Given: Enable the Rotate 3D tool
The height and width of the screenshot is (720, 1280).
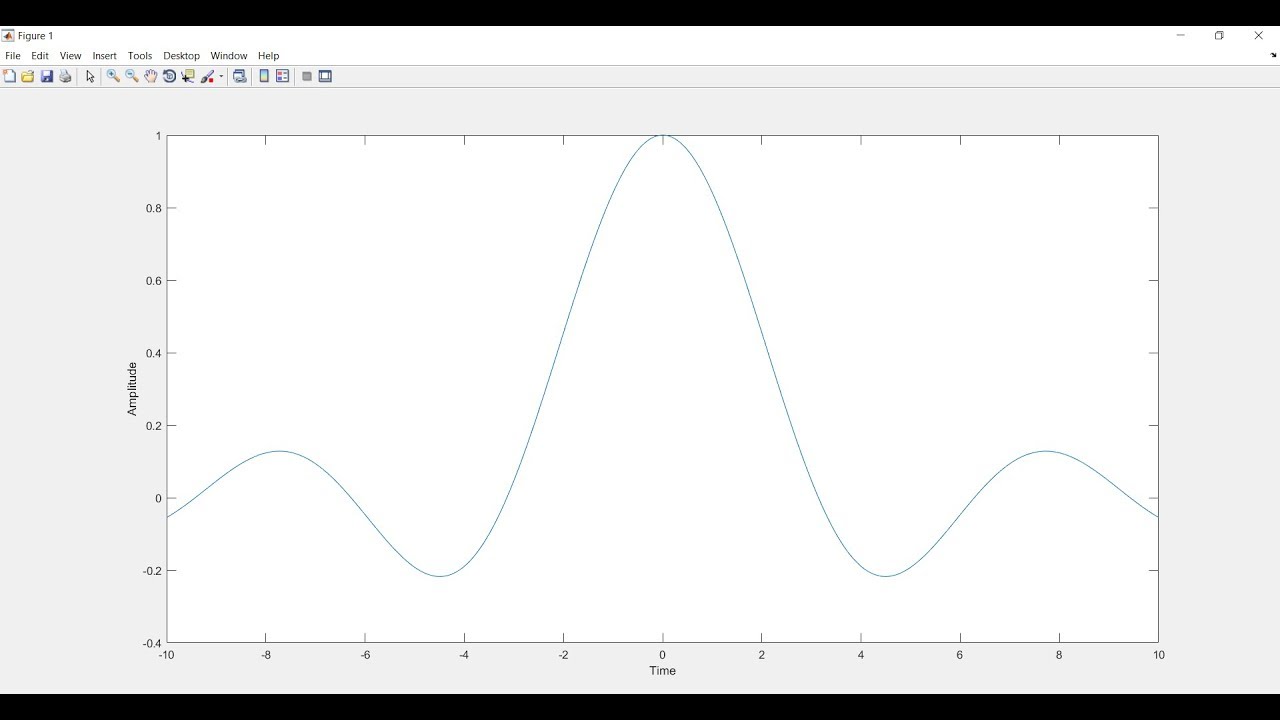Looking at the screenshot, I should pos(169,76).
